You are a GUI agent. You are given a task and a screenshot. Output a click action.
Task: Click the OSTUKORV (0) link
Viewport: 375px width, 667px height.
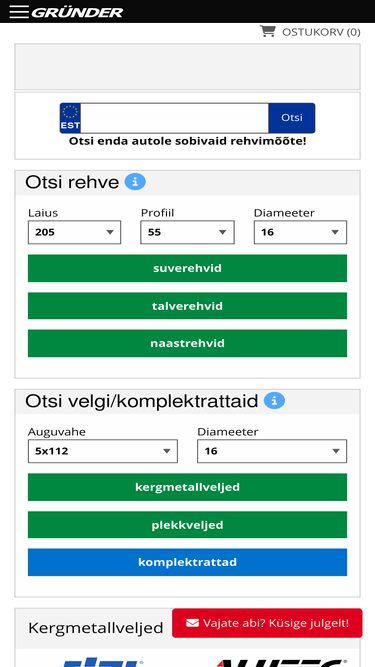point(321,32)
